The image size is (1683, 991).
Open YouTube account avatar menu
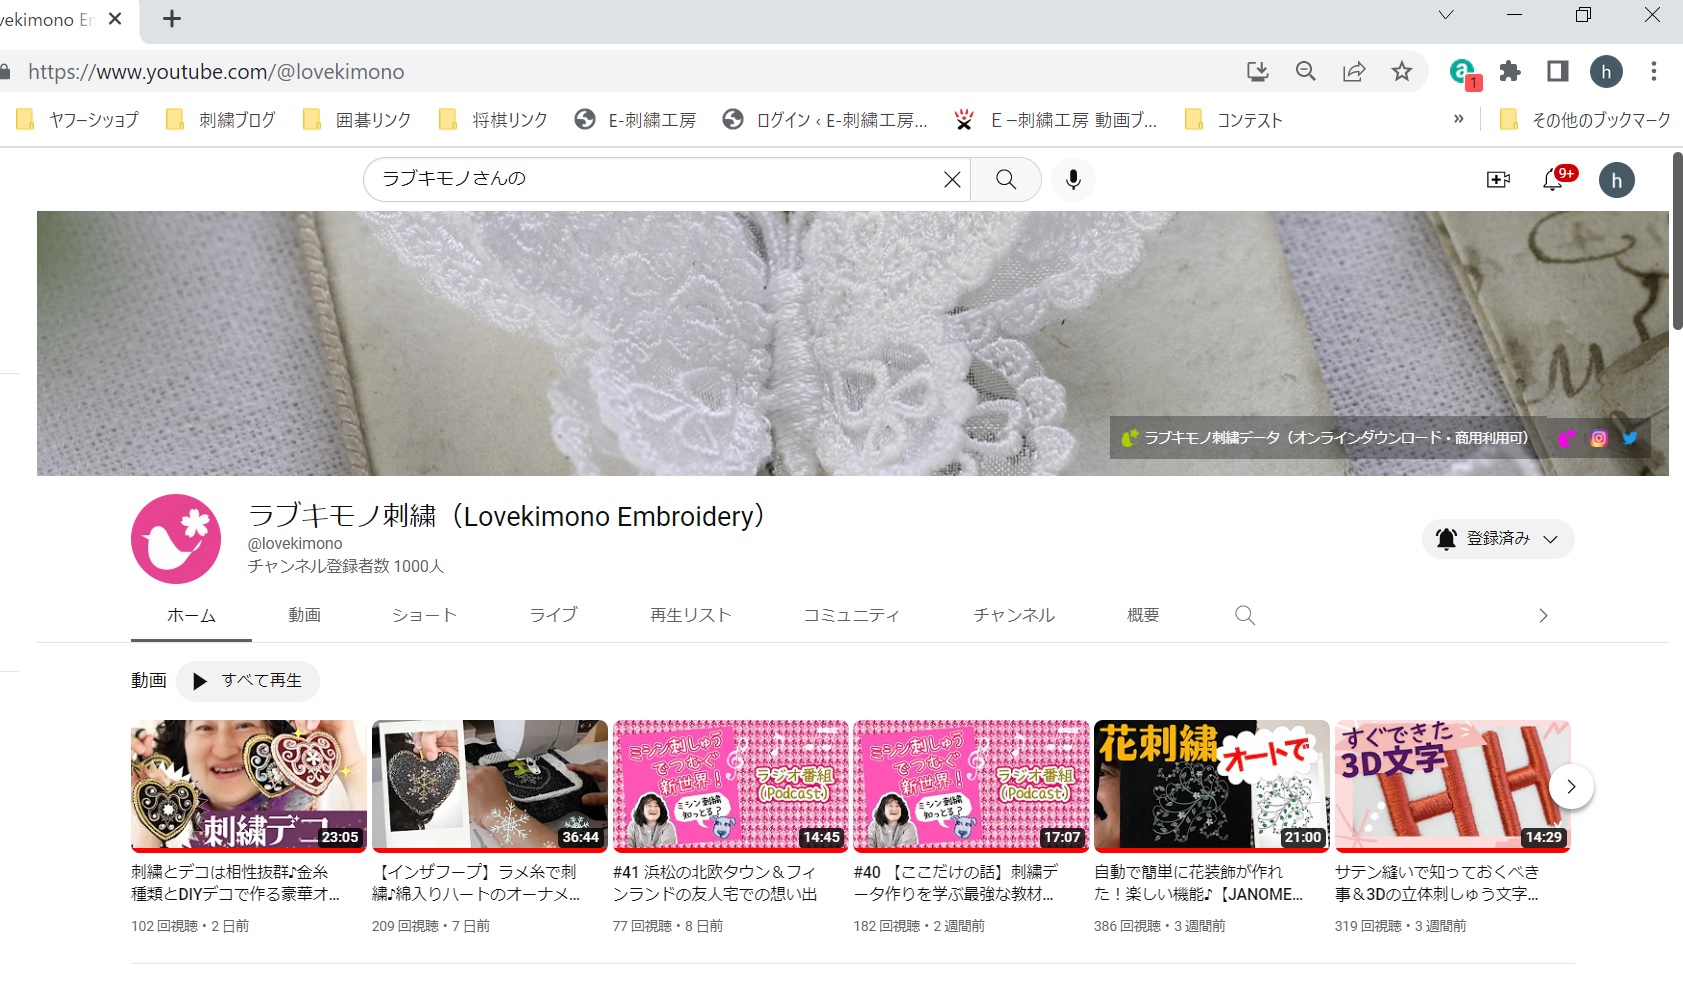pyautogui.click(x=1616, y=180)
